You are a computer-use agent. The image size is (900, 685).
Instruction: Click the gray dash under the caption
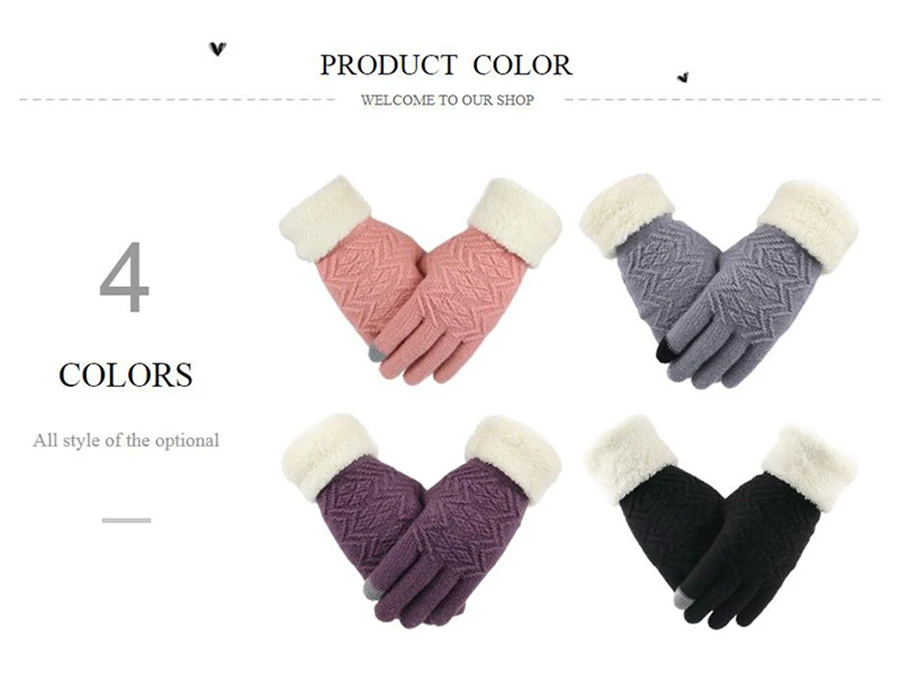(126, 520)
